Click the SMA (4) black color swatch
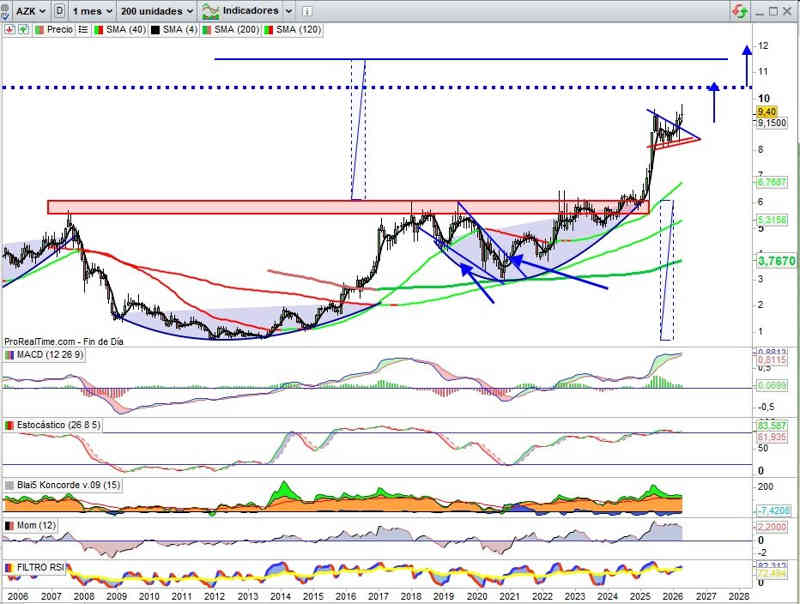800x604 pixels. [x=157, y=30]
